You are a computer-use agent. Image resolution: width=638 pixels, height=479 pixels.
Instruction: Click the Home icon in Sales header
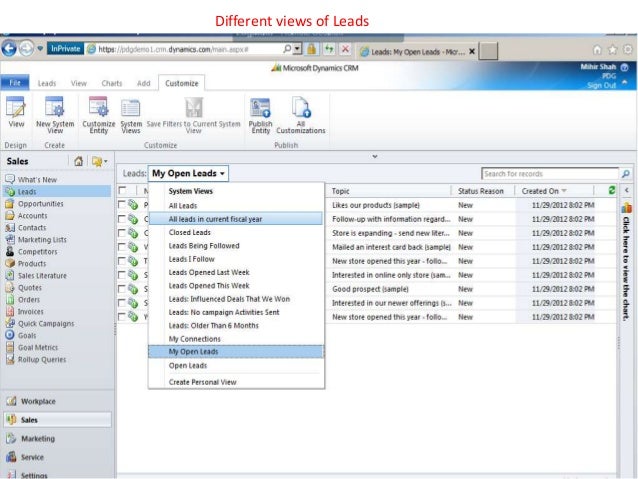tap(79, 161)
